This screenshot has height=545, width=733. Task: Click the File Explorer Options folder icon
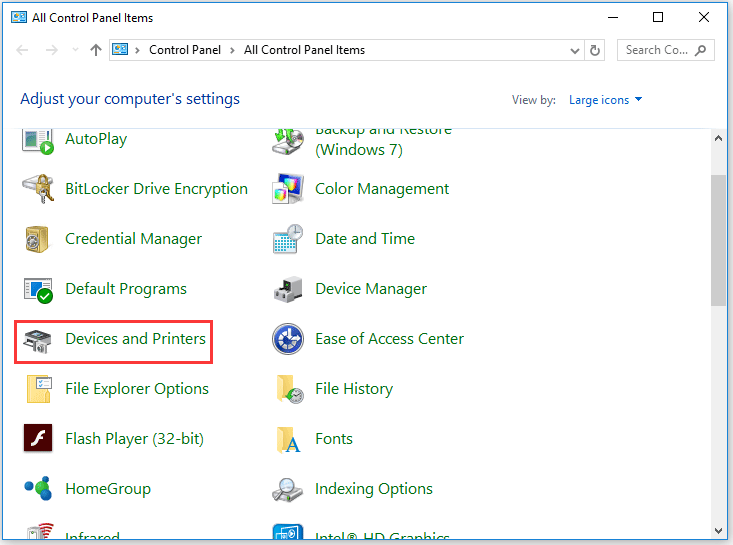[39, 389]
